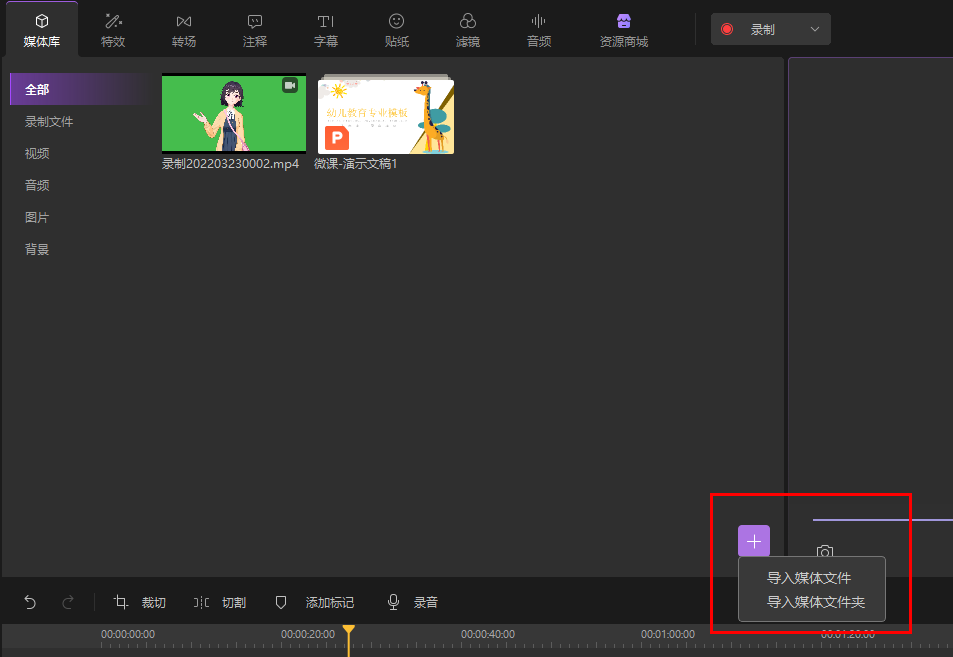Switch to the 特效 effects tab

click(x=113, y=30)
